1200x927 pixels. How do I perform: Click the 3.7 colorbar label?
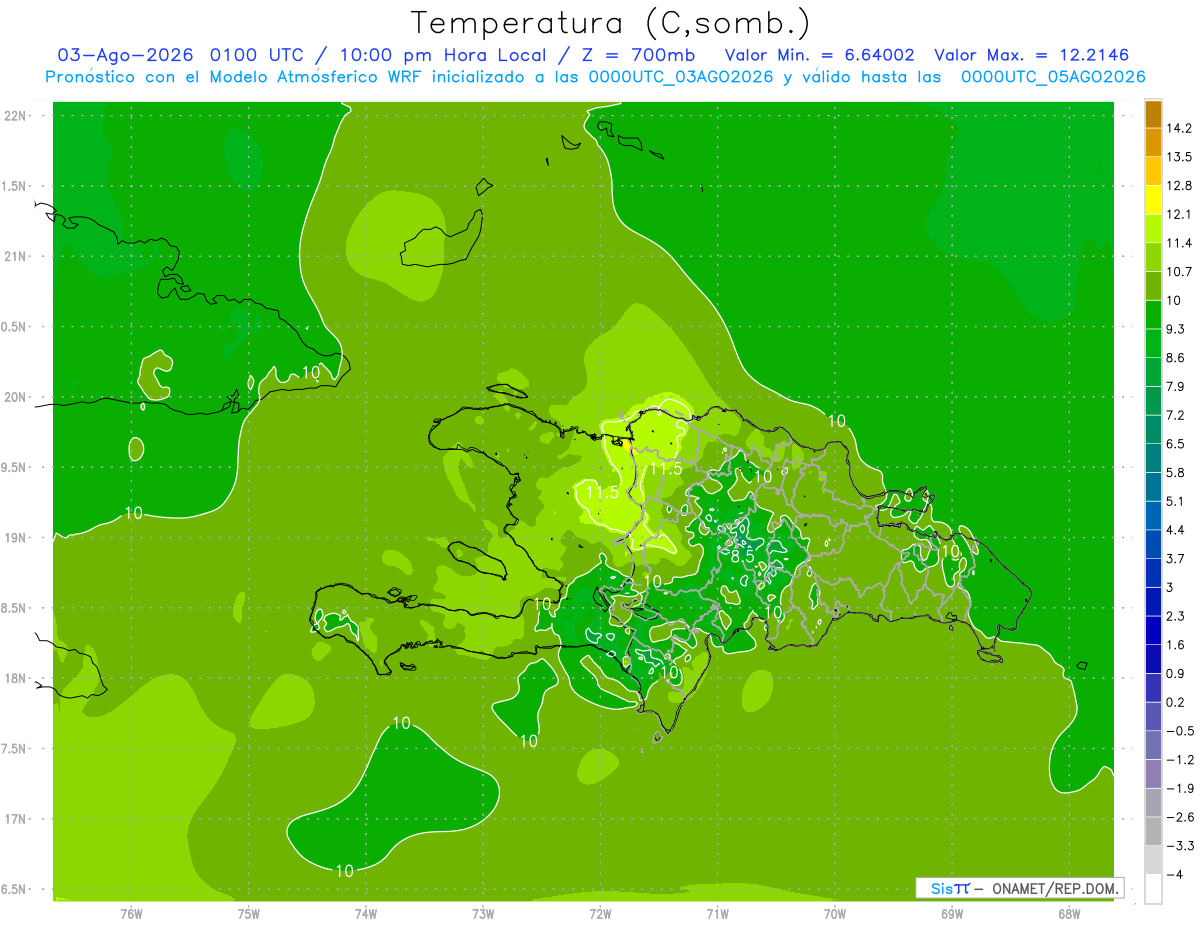coord(1176,558)
